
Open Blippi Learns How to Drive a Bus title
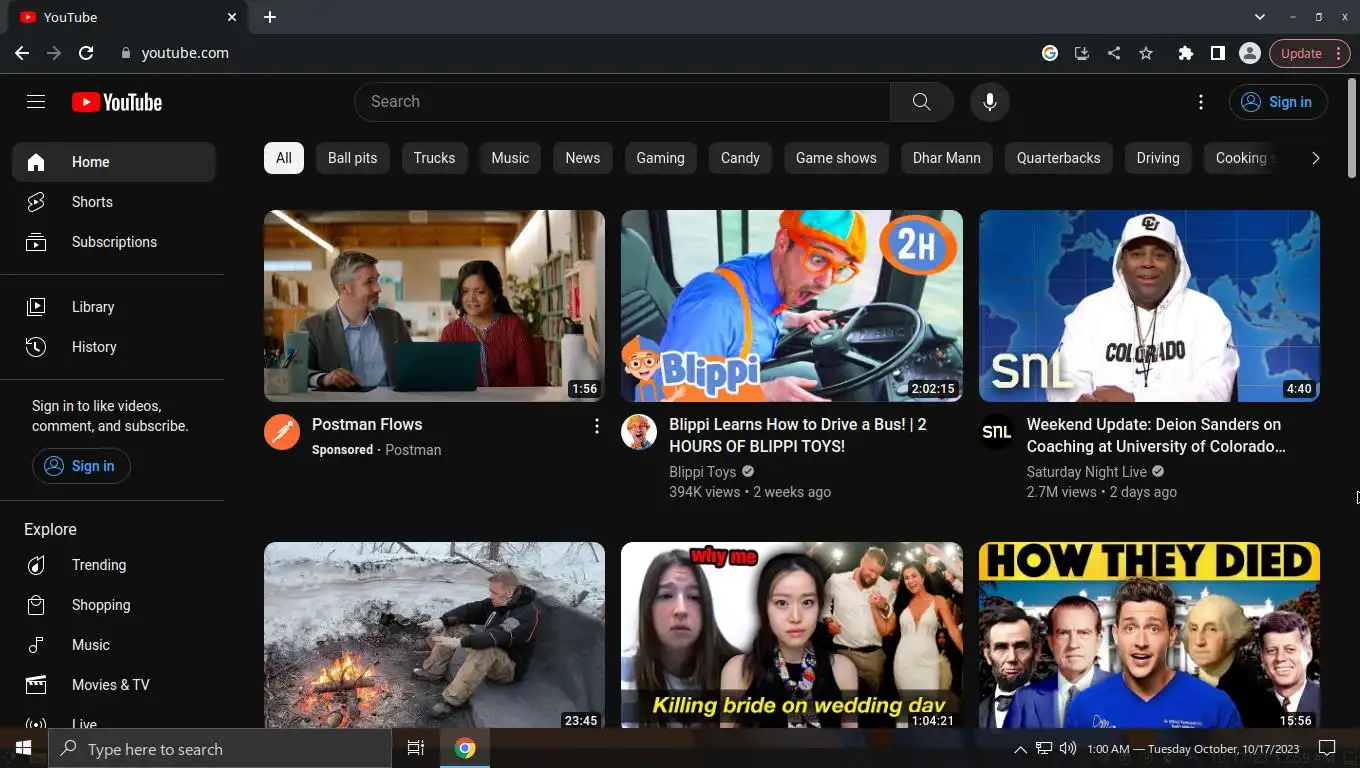point(798,435)
